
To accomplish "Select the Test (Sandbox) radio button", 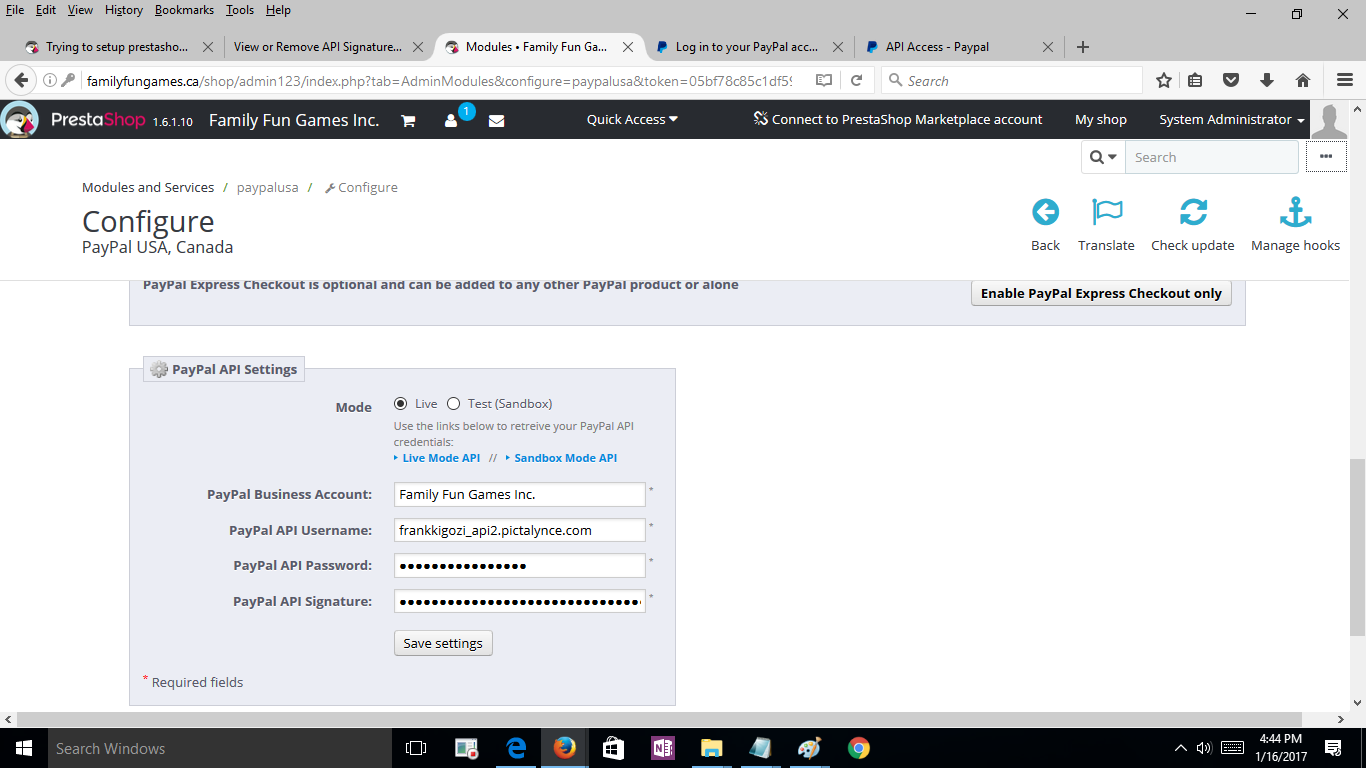I will [x=454, y=404].
